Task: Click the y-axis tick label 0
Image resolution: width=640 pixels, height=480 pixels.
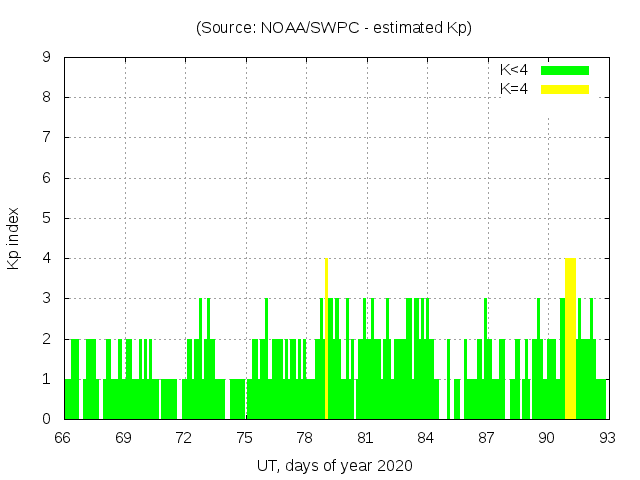Action: [46, 419]
